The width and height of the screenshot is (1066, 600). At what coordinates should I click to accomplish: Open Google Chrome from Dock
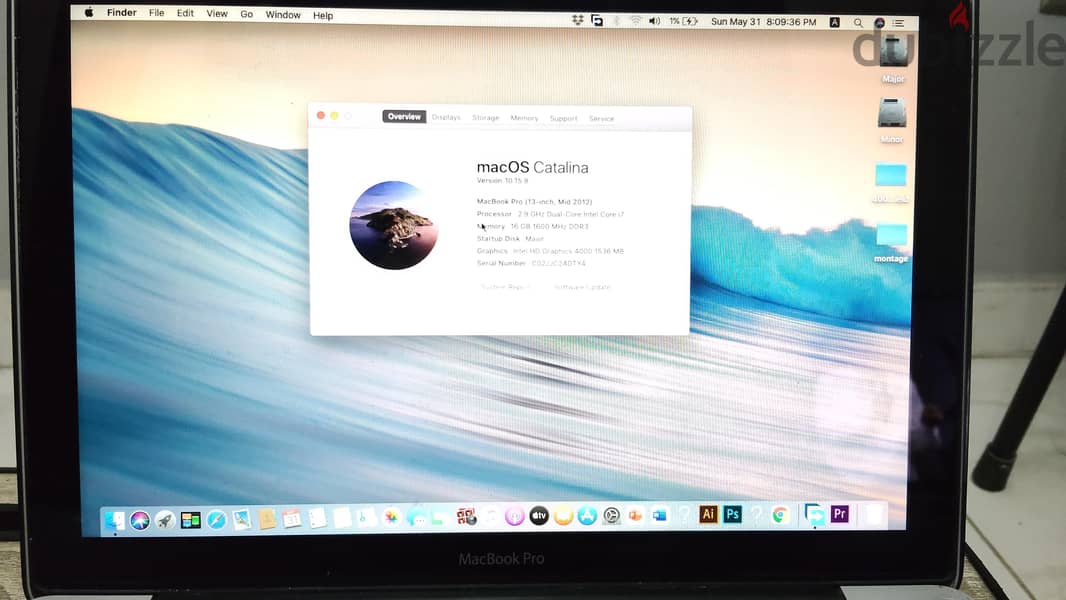(780, 515)
